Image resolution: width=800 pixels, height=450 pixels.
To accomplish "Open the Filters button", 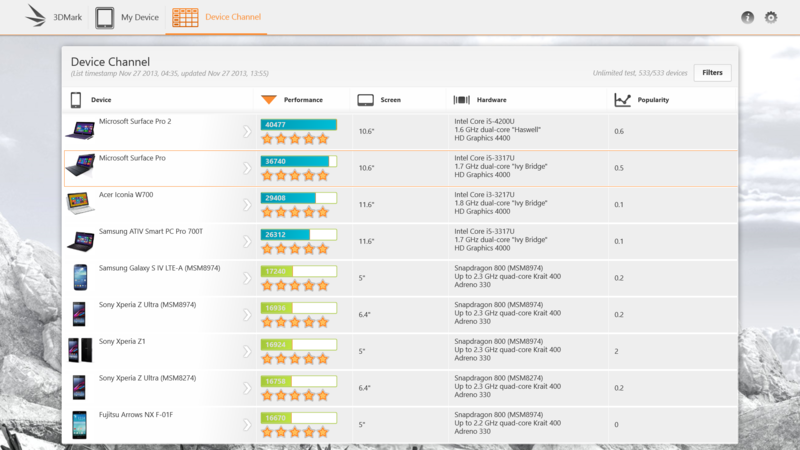I will click(712, 73).
